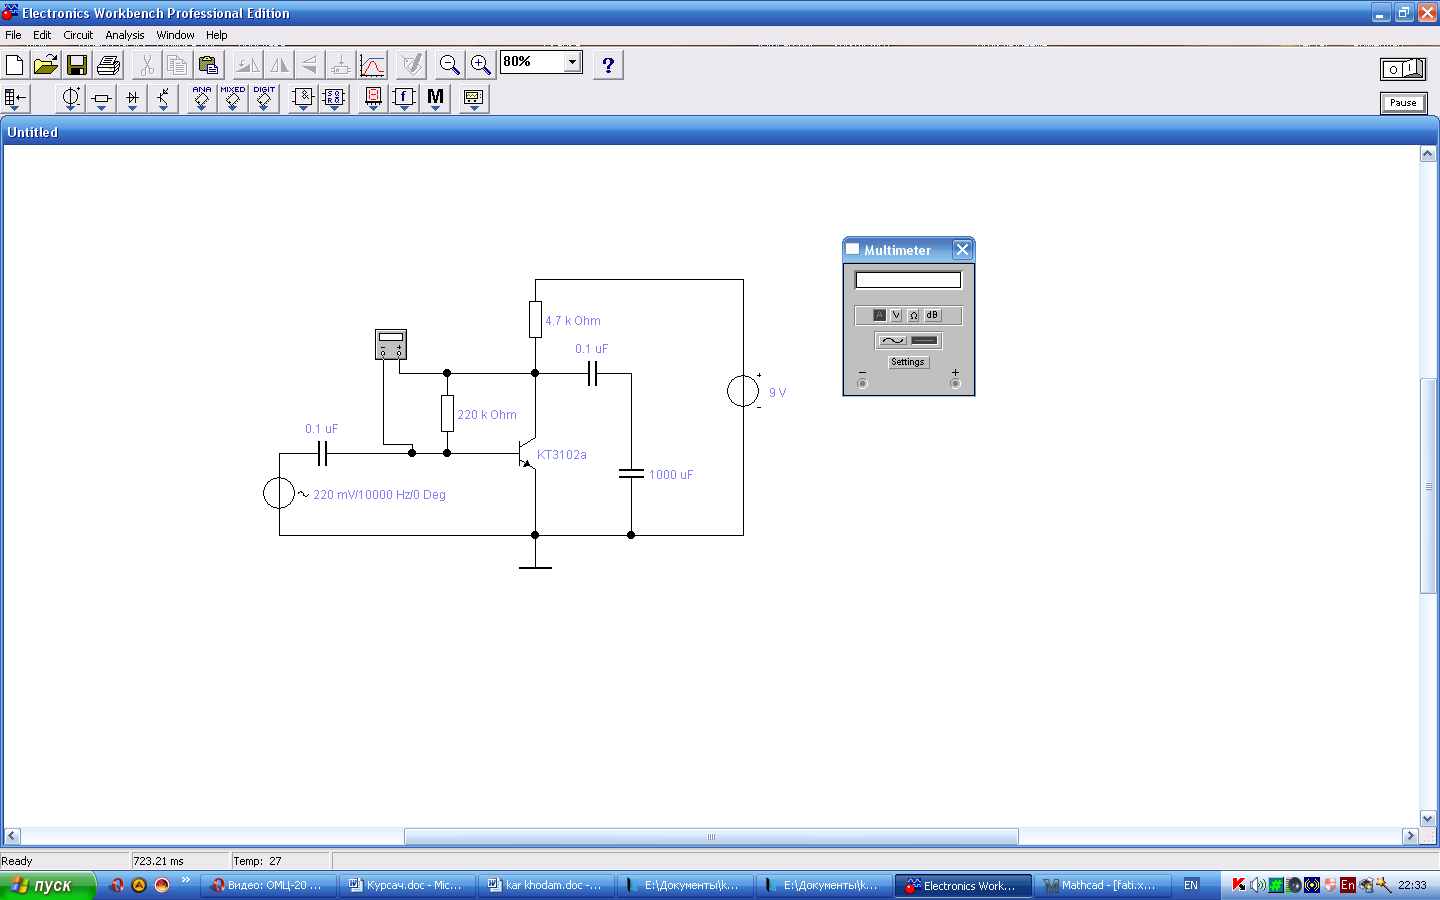The height and width of the screenshot is (900, 1440).
Task: Select the ohm resistance mode on multimeter
Action: pos(913,315)
